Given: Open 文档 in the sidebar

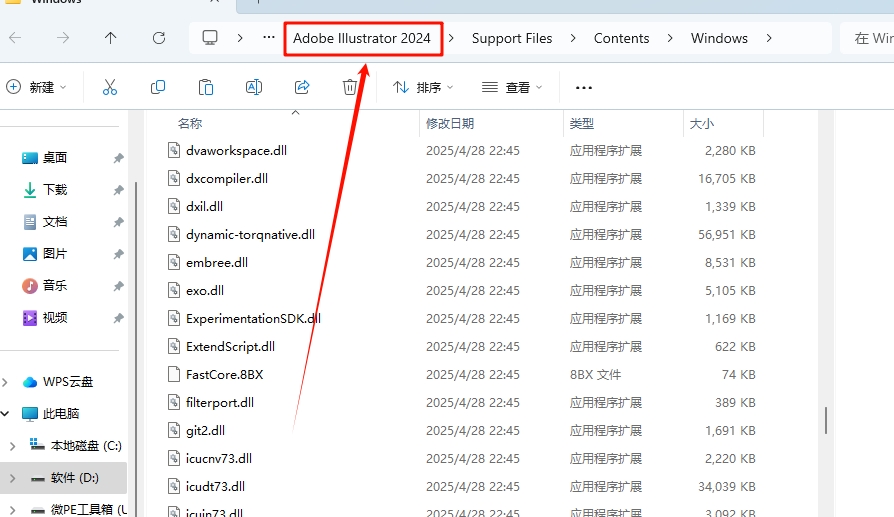Looking at the screenshot, I should point(55,222).
